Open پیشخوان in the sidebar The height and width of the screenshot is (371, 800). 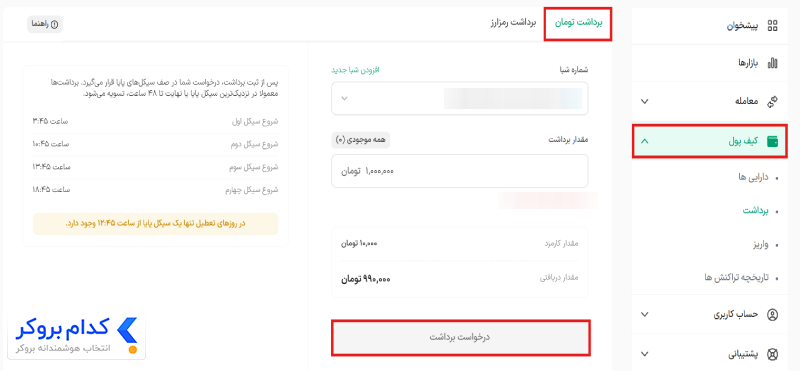[x=743, y=26]
